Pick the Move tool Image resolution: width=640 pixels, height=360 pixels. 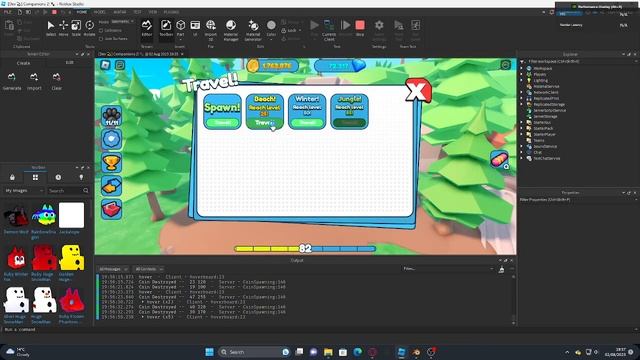[63, 28]
